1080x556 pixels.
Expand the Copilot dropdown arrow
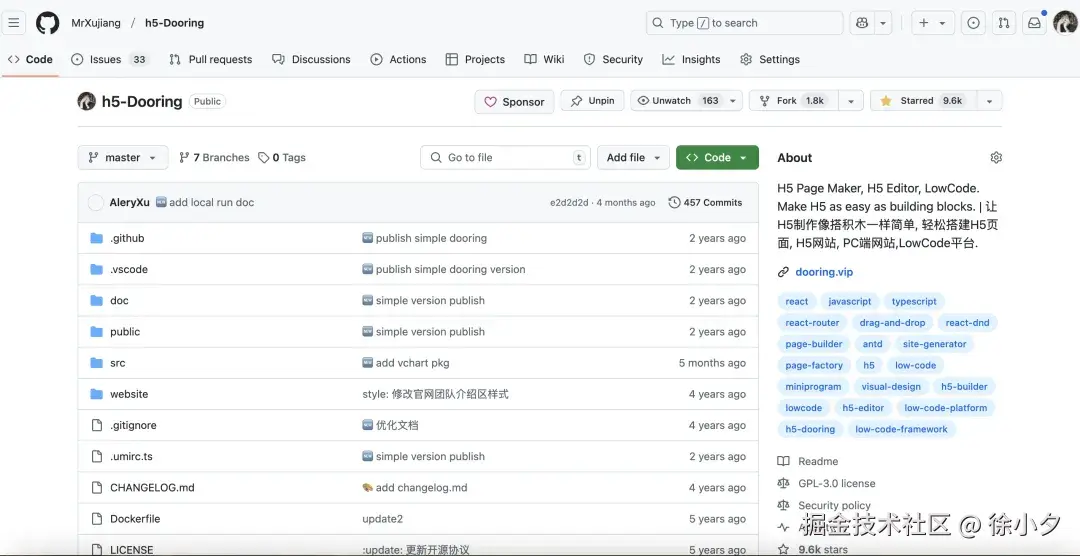(883, 23)
